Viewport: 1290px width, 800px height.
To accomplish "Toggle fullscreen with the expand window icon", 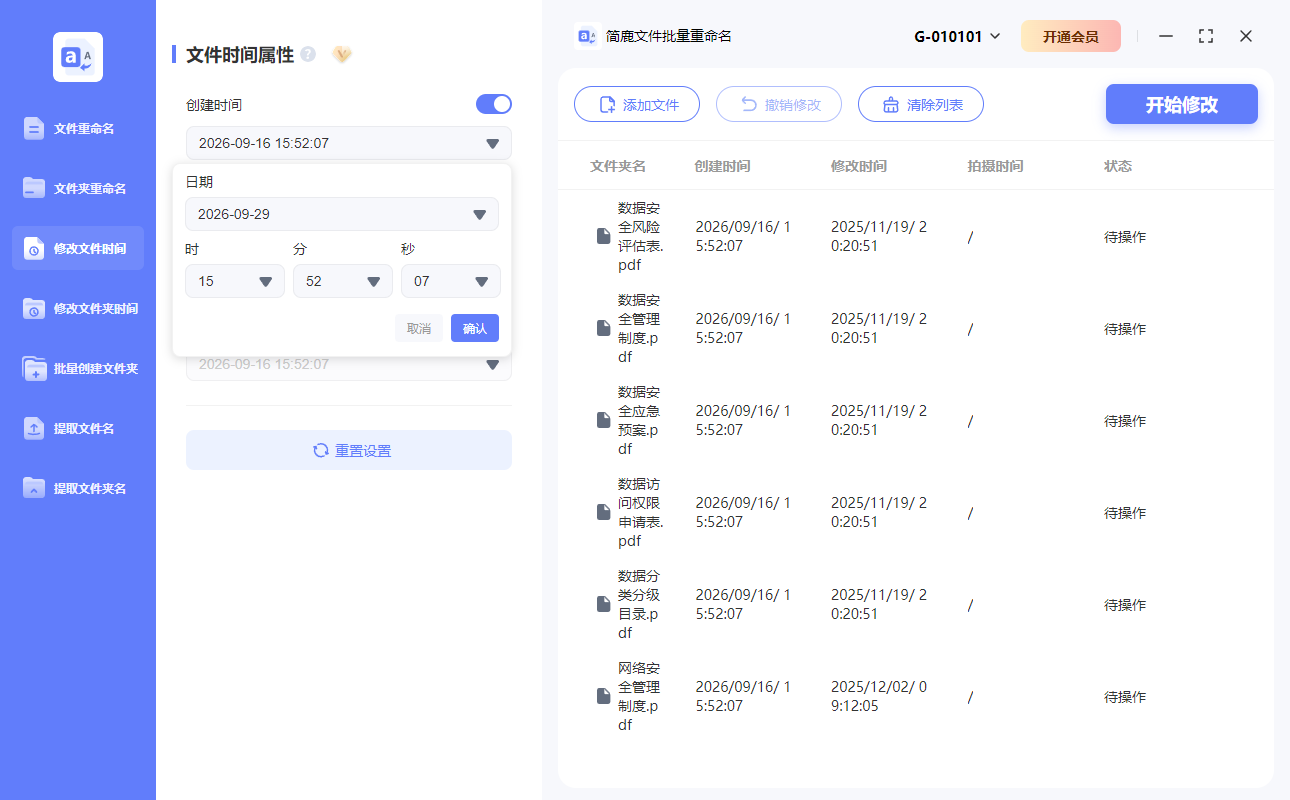I will pos(1206,36).
